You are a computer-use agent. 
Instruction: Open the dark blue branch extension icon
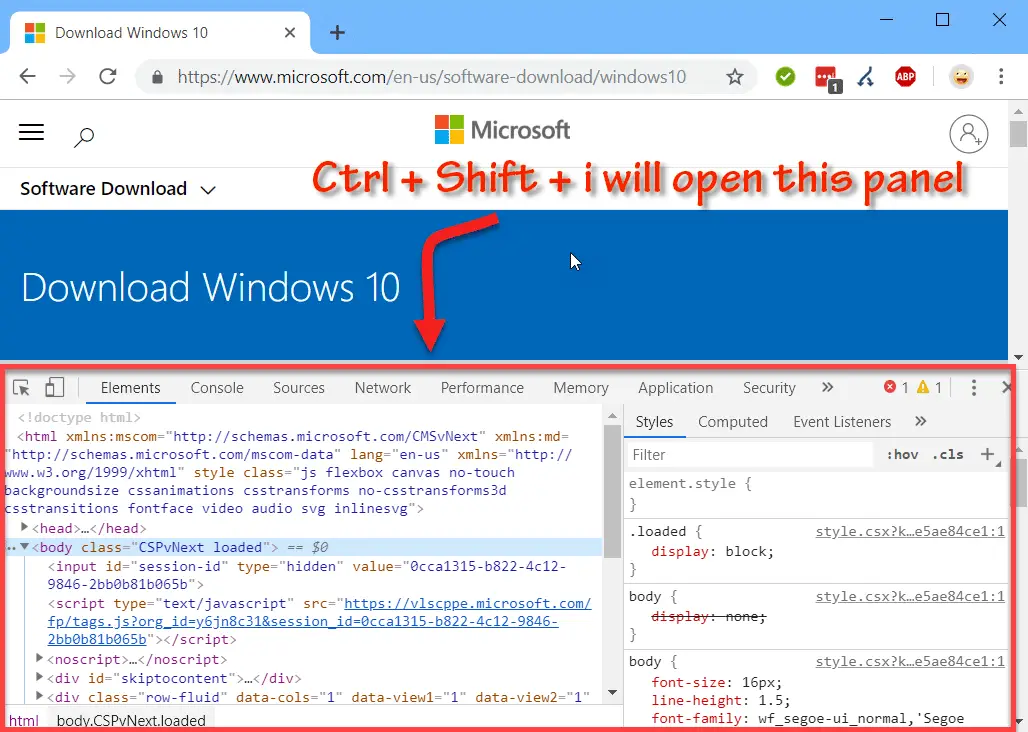coord(866,77)
